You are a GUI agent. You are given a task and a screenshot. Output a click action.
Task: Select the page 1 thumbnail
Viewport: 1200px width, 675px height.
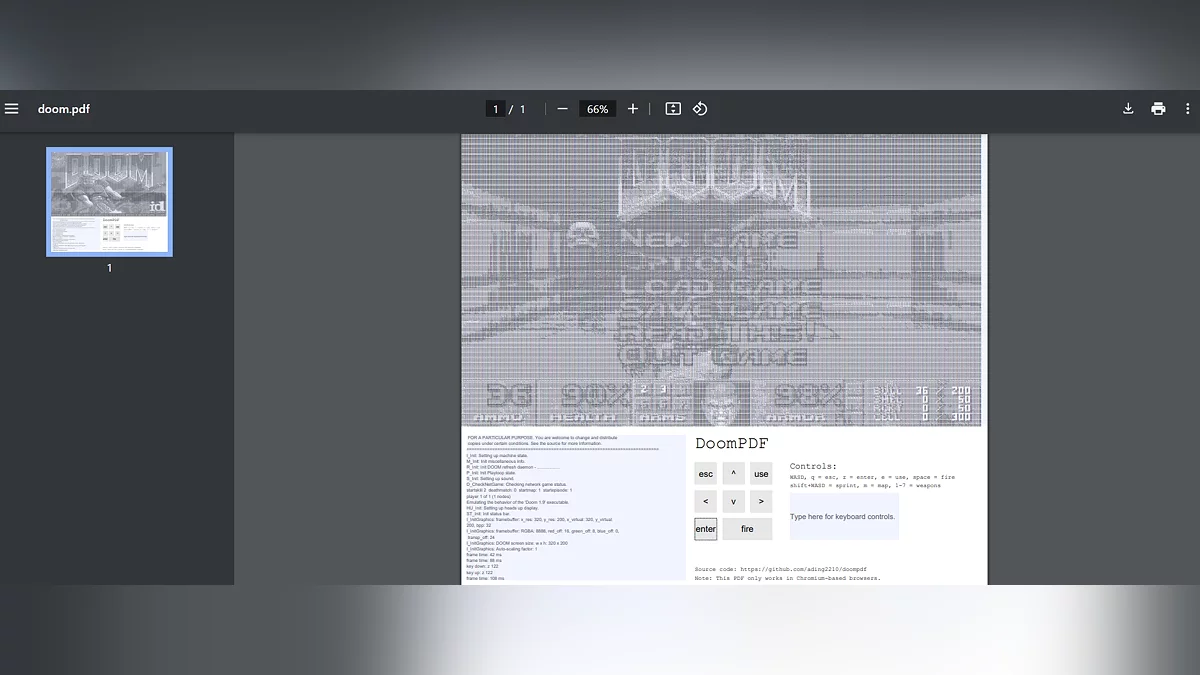click(x=109, y=202)
